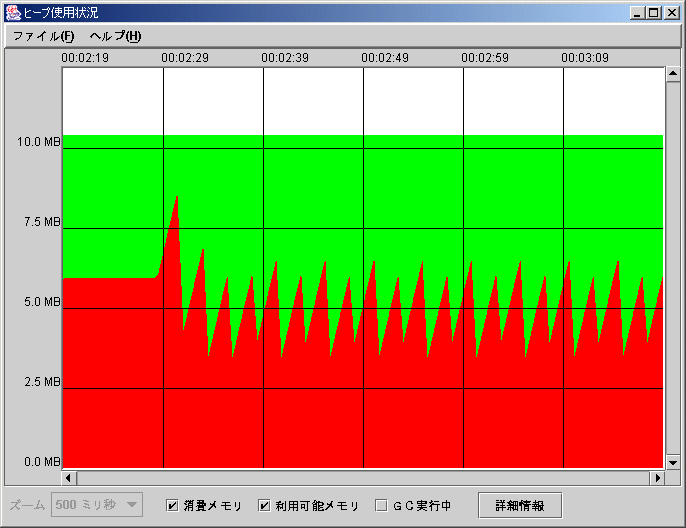The height and width of the screenshot is (528, 686).
Task: Open the ズーム 500 ミリ秒 dropdown
Action: coord(97,505)
